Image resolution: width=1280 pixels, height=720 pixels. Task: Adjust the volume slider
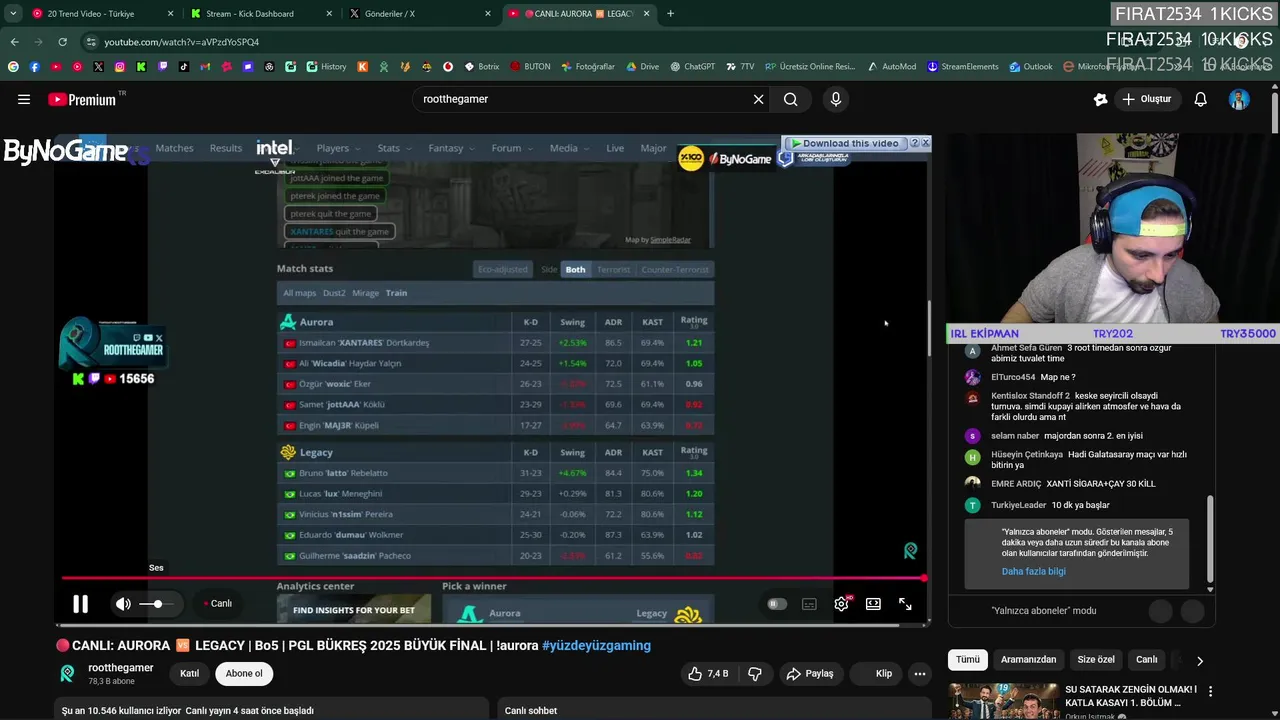pos(157,604)
